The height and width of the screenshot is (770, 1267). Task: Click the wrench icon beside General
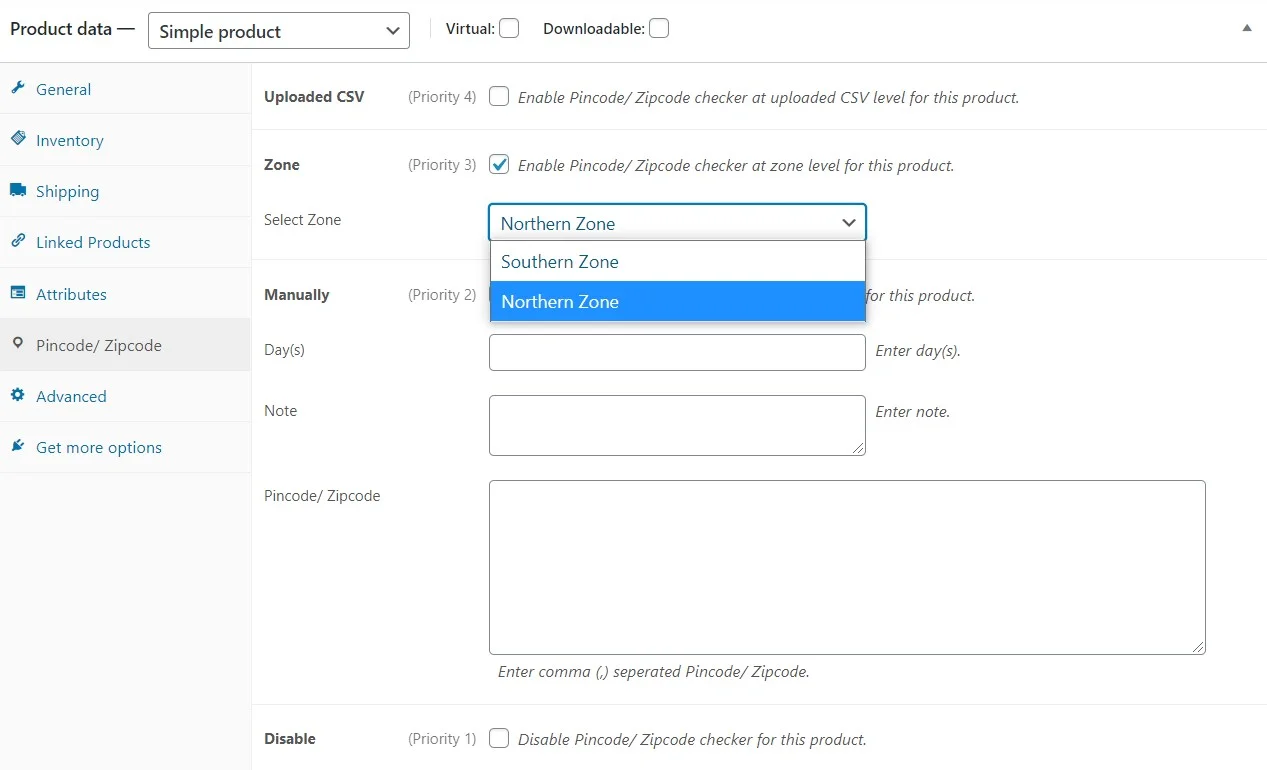17,88
